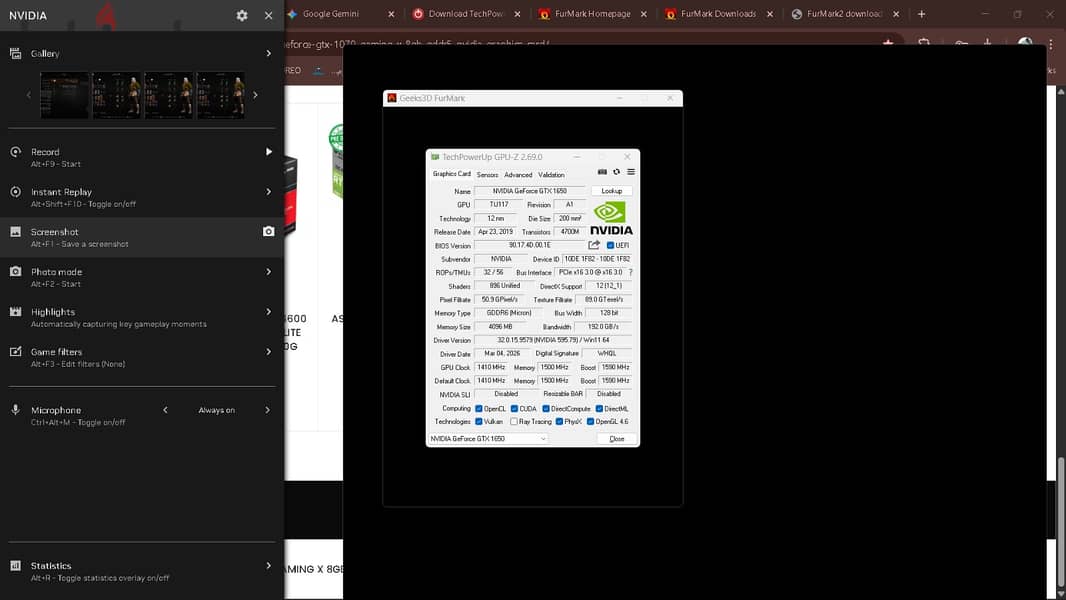
Task: Expand Photo mode chevron
Action: click(269, 271)
